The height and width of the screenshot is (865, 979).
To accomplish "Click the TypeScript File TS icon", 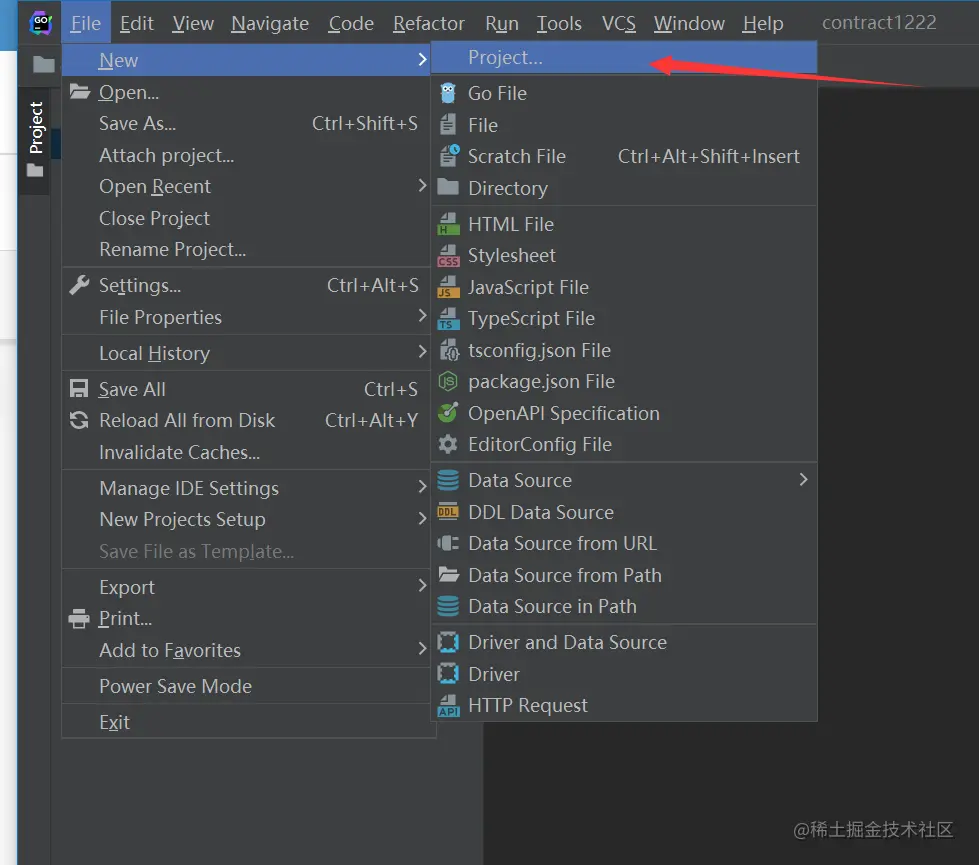I will click(448, 319).
